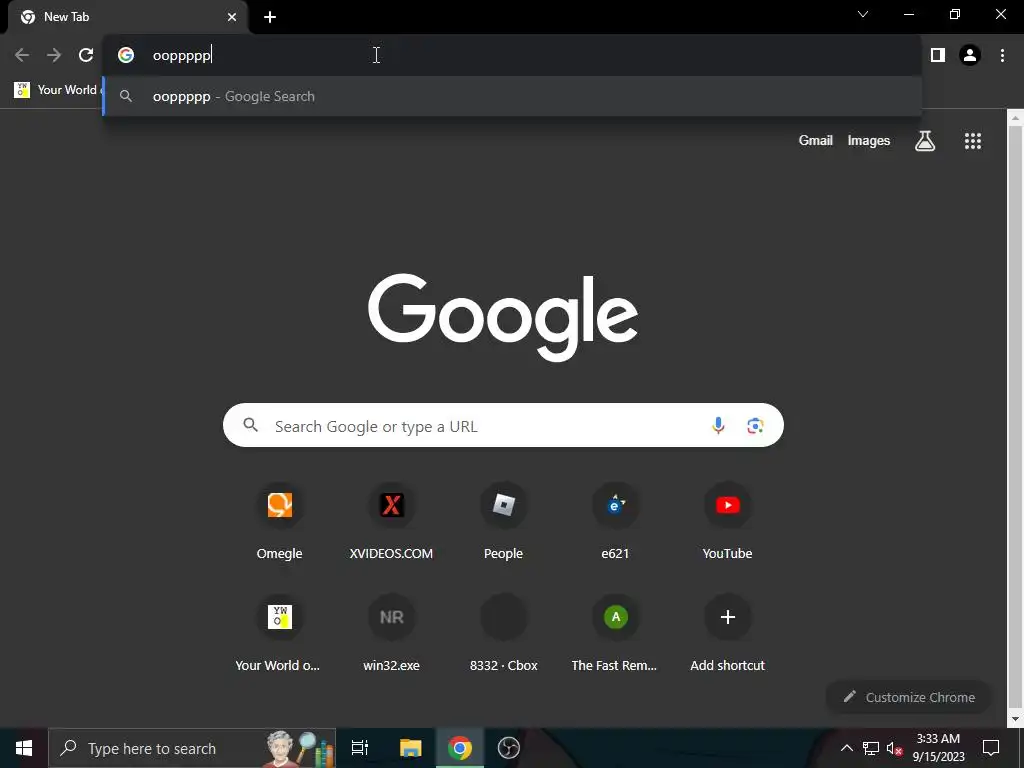
Task: Show hidden system tray icons
Action: pyautogui.click(x=846, y=748)
